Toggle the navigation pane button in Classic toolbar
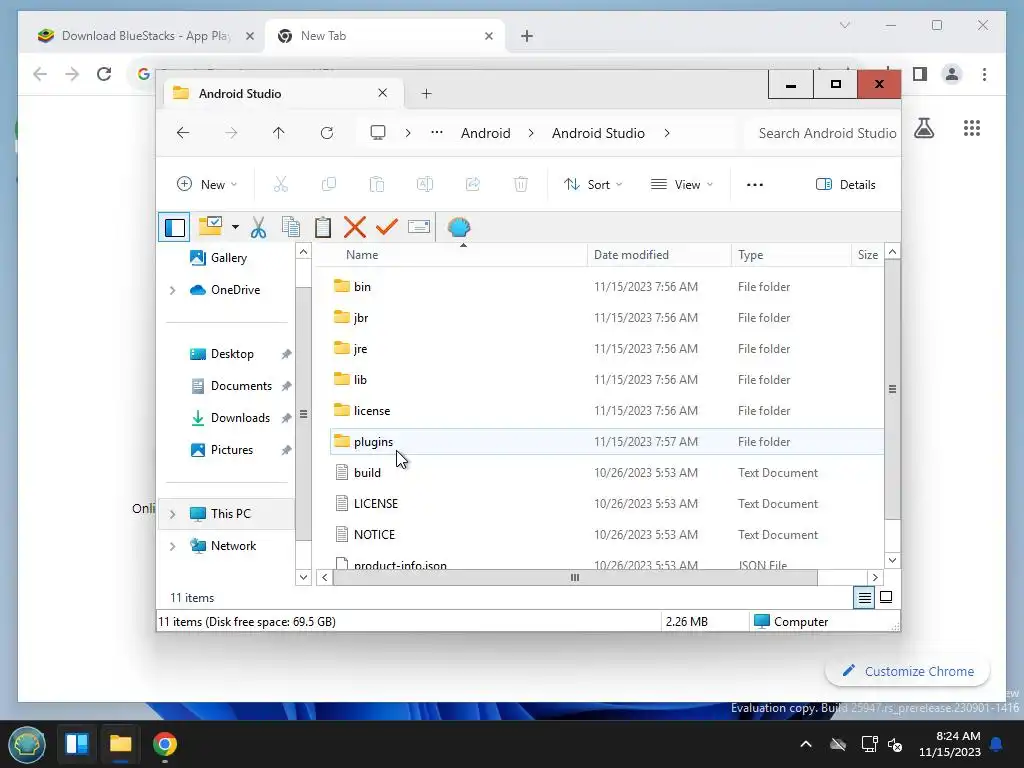This screenshot has width=1024, height=768. tap(174, 227)
